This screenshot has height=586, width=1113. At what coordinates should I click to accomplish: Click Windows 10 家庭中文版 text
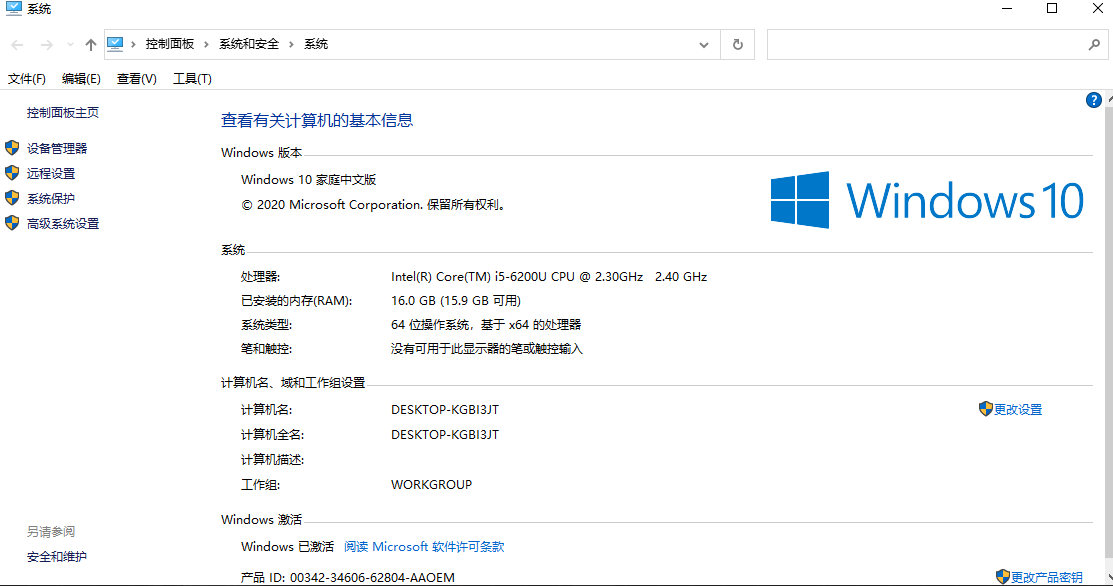click(x=308, y=179)
